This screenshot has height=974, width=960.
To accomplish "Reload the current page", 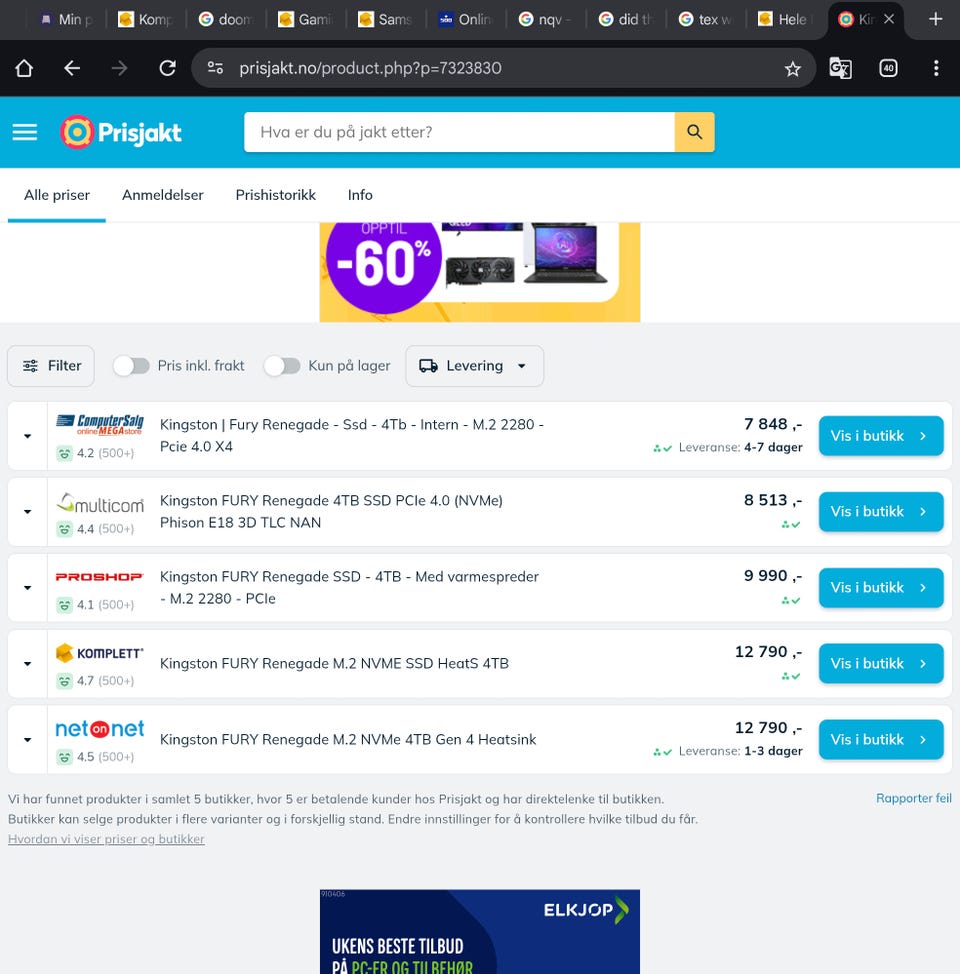I will click(x=168, y=68).
